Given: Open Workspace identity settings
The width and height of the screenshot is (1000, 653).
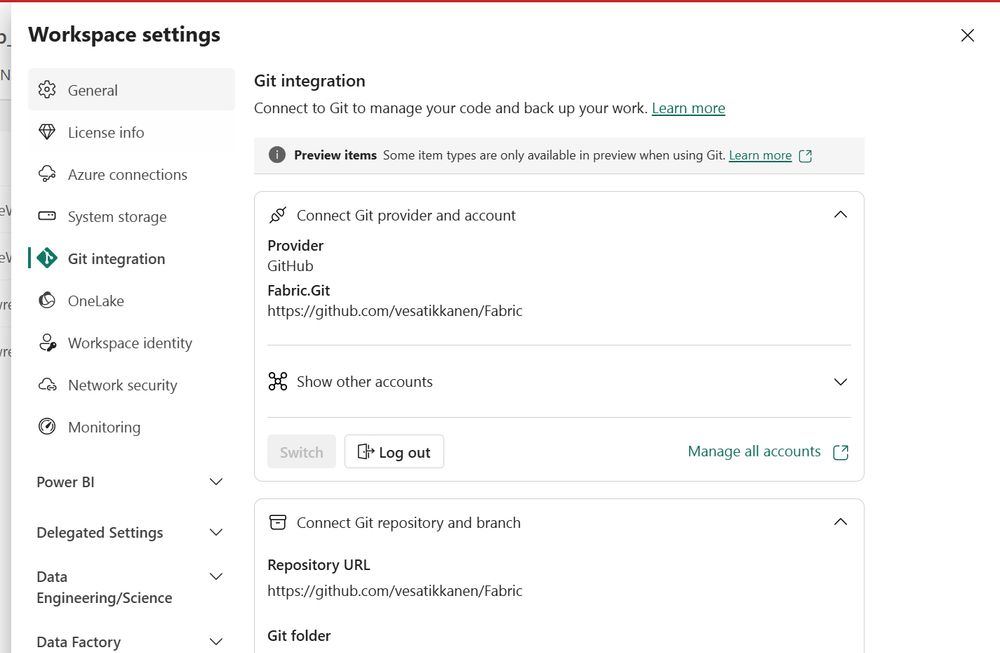Looking at the screenshot, I should (131, 342).
